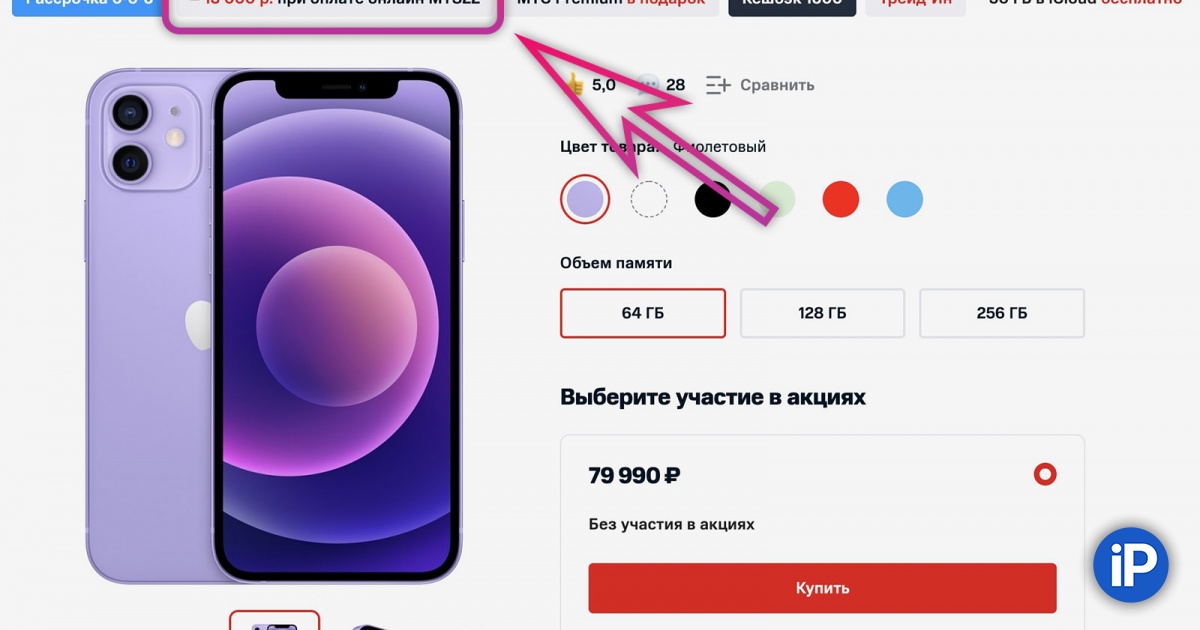Select the purple color swatch

click(585, 199)
